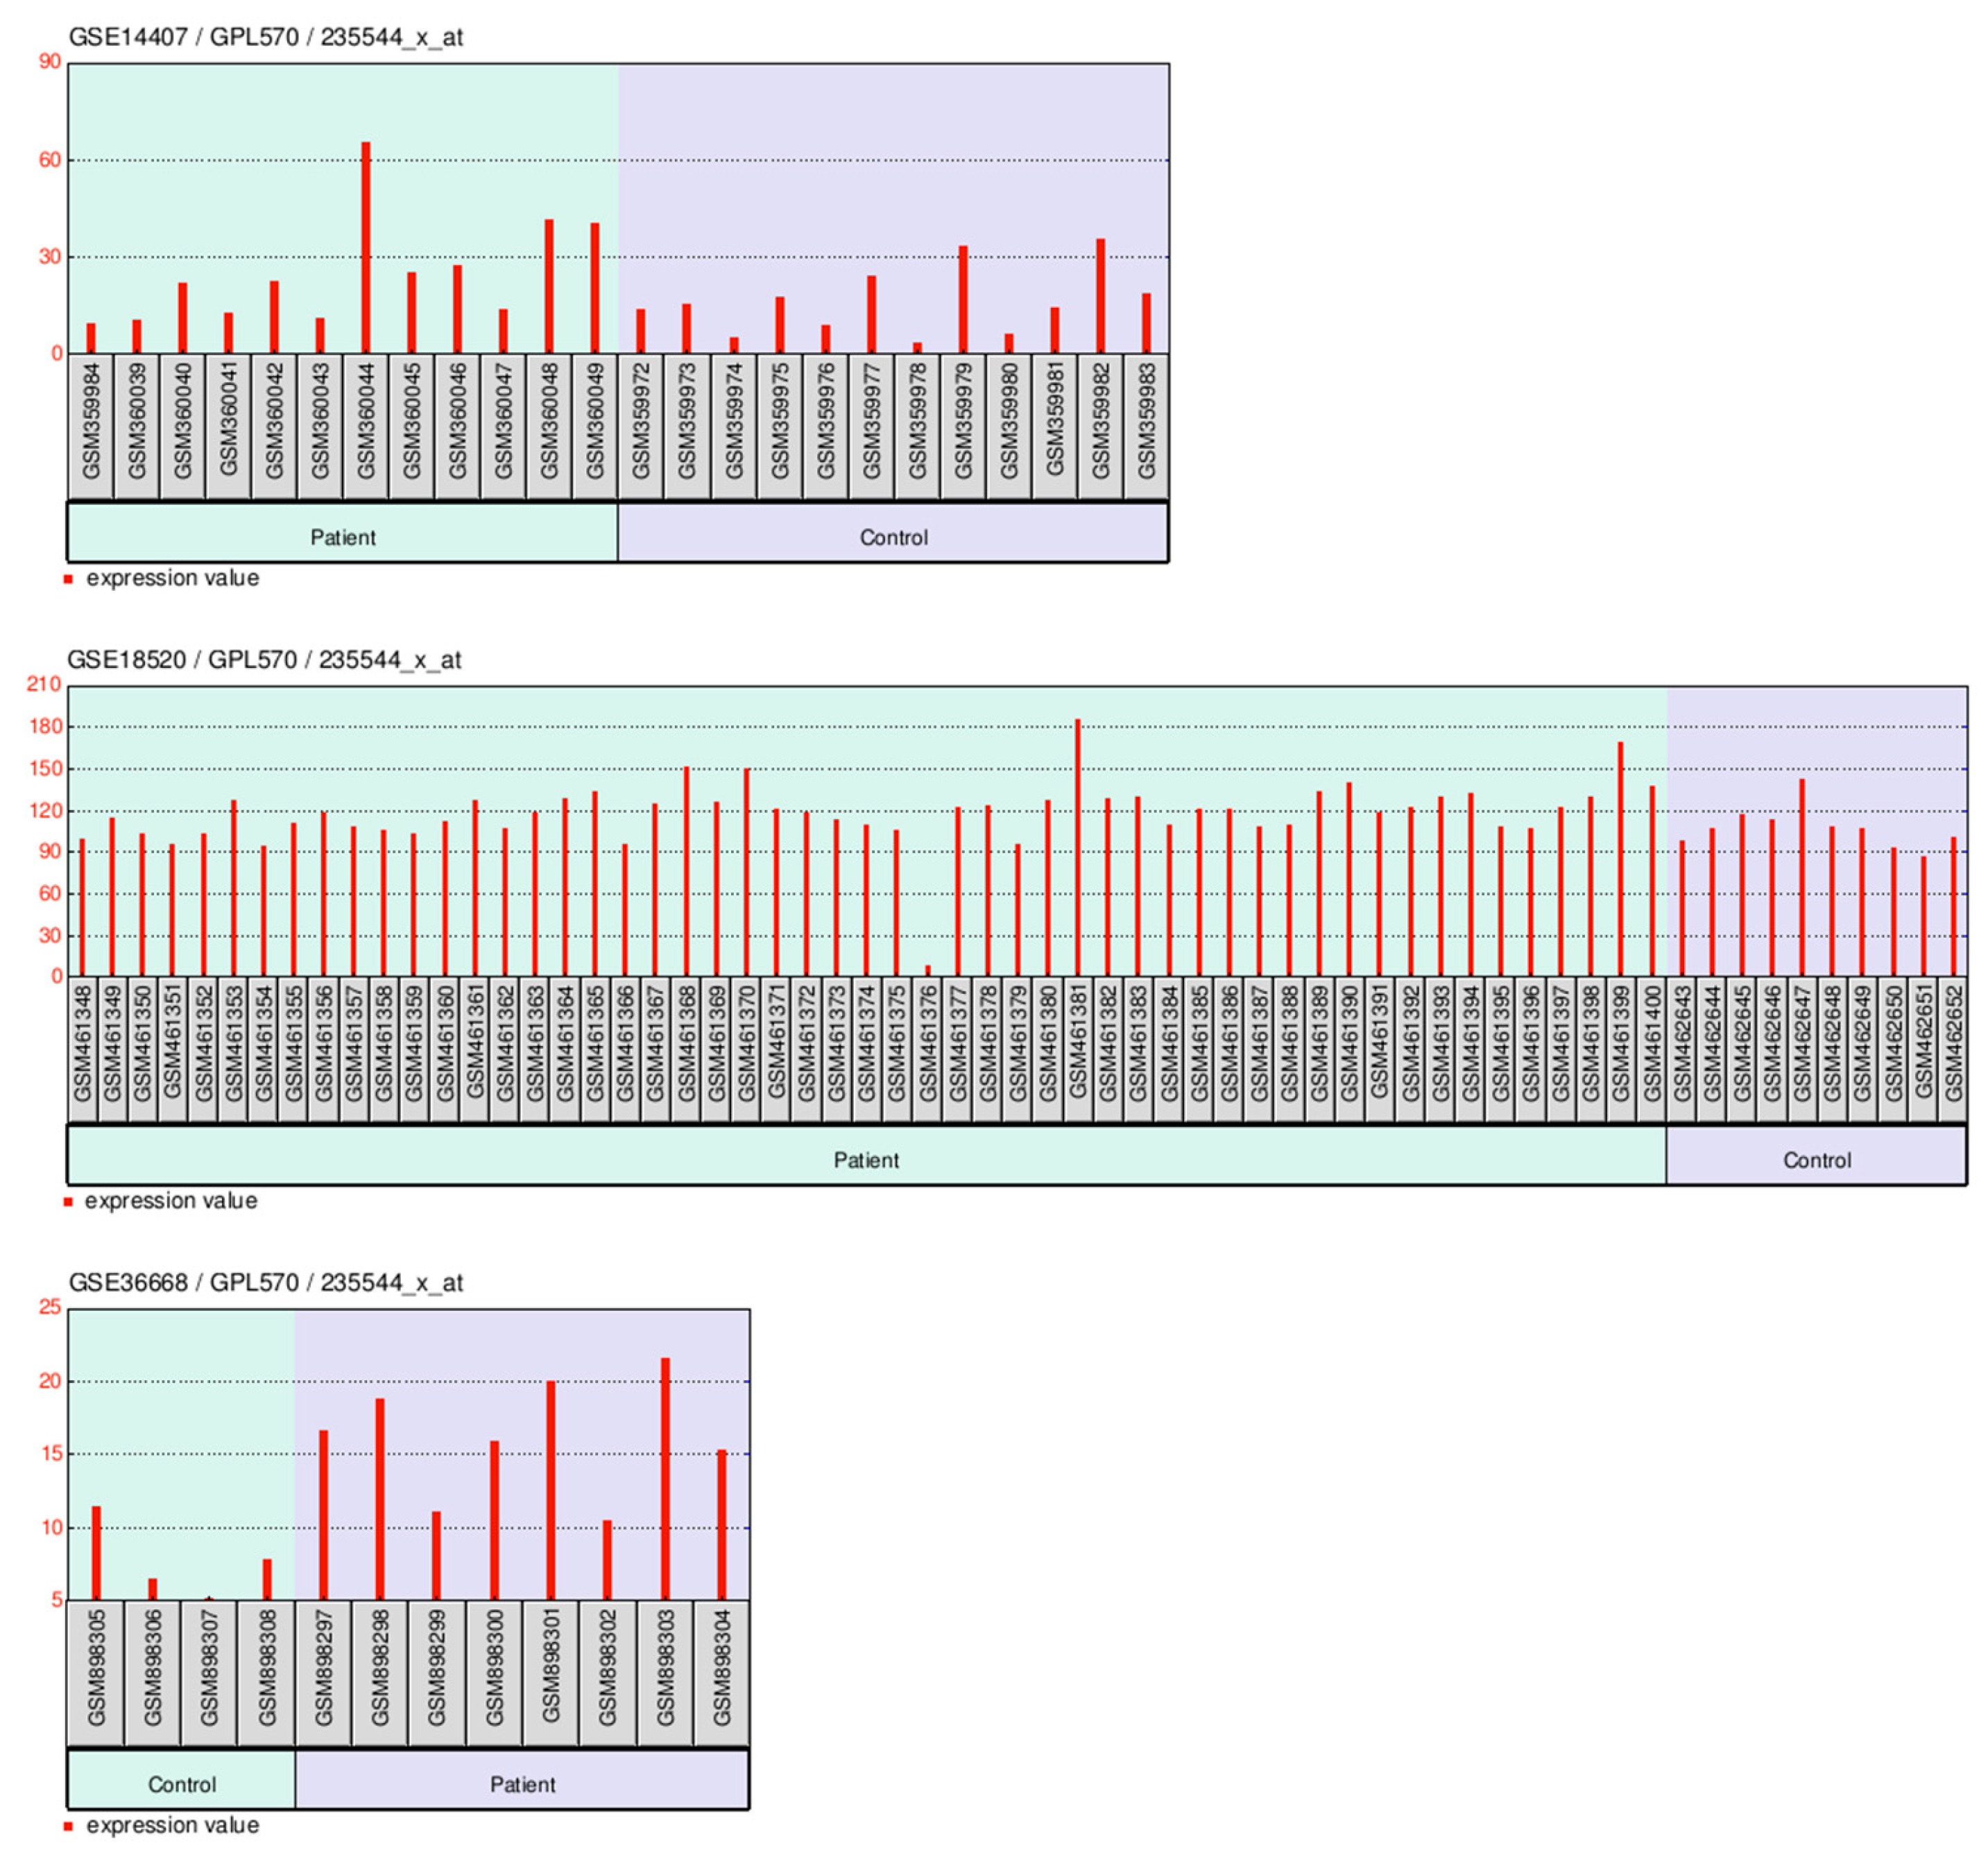Click the red bar for GSM898301
1988x1854 pixels.
click(551, 1490)
